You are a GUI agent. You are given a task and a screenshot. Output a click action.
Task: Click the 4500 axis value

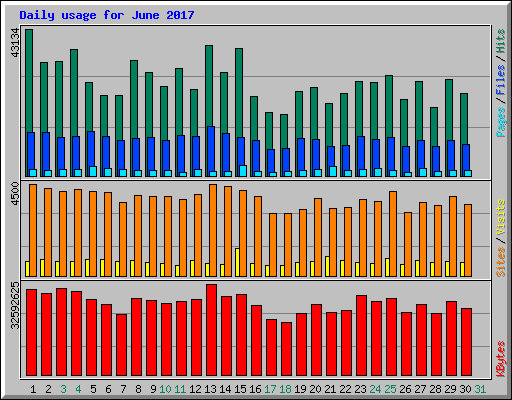click(15, 194)
